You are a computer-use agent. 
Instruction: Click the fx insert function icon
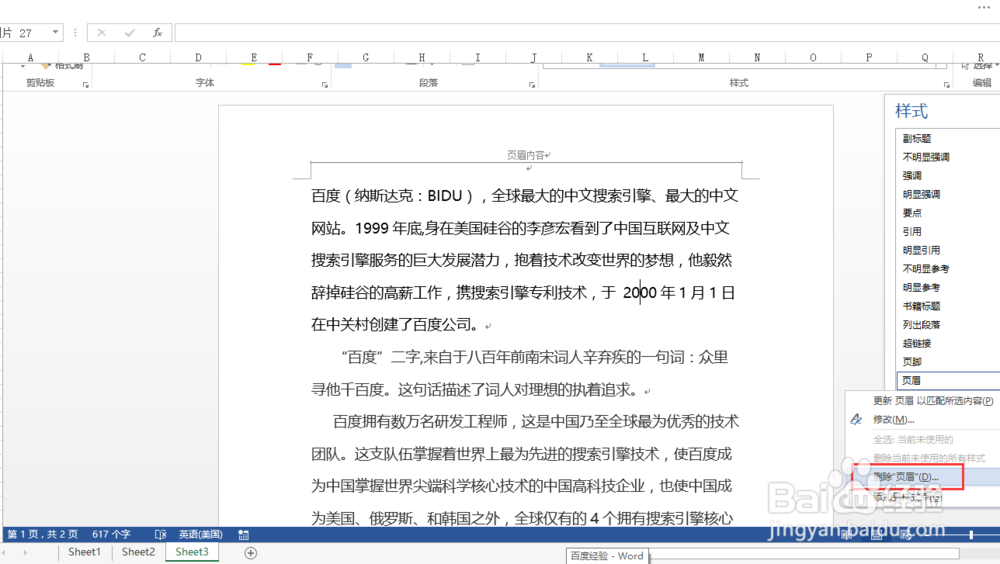tap(157, 33)
